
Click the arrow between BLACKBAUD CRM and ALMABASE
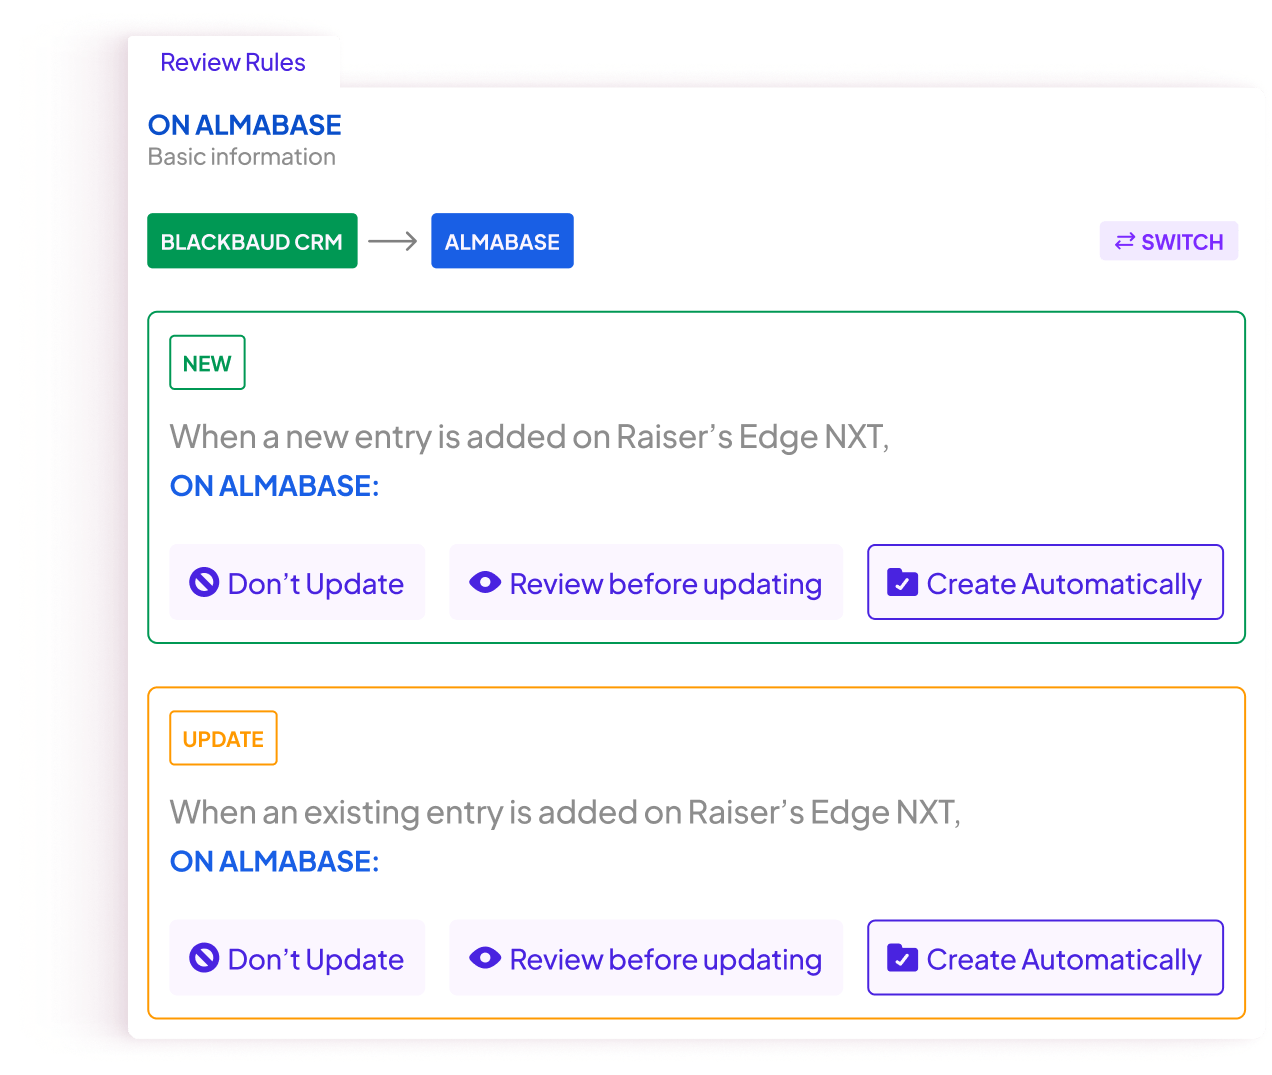[x=394, y=240]
